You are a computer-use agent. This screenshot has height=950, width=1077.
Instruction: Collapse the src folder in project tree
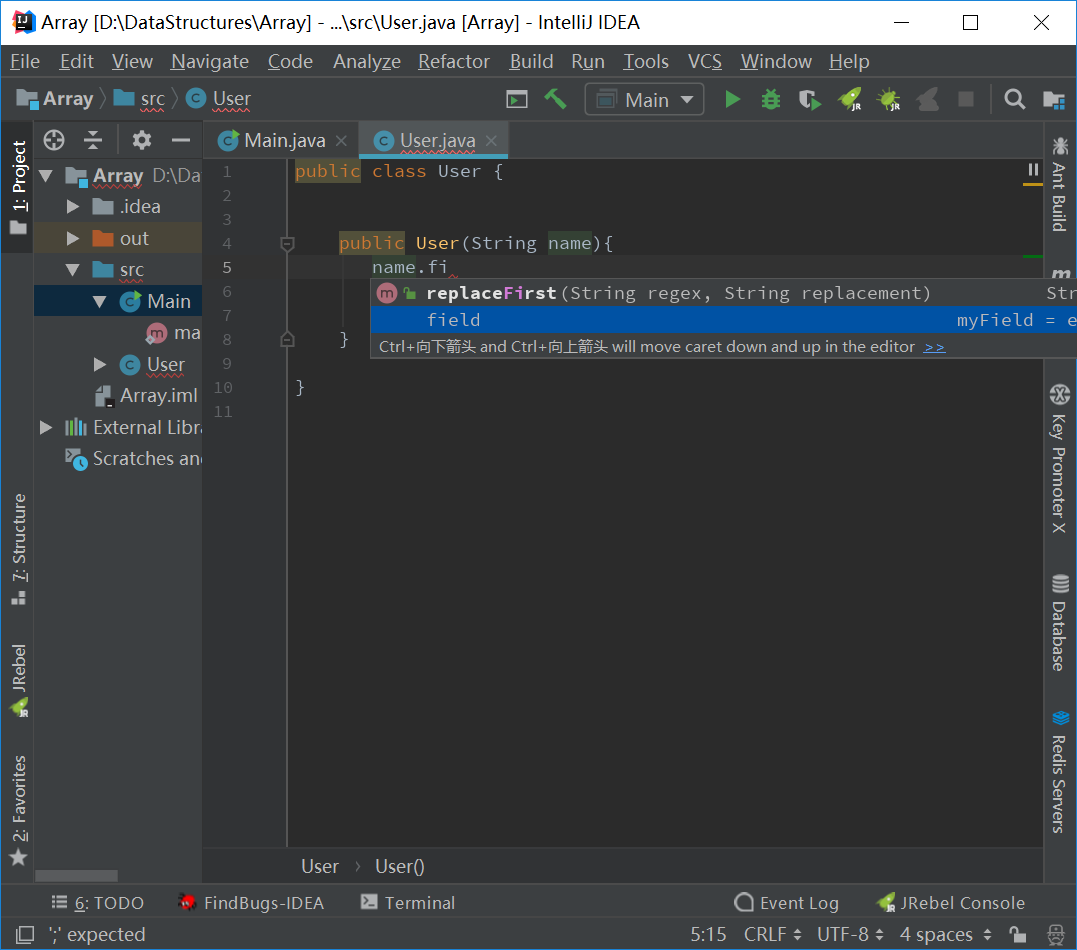point(73,270)
